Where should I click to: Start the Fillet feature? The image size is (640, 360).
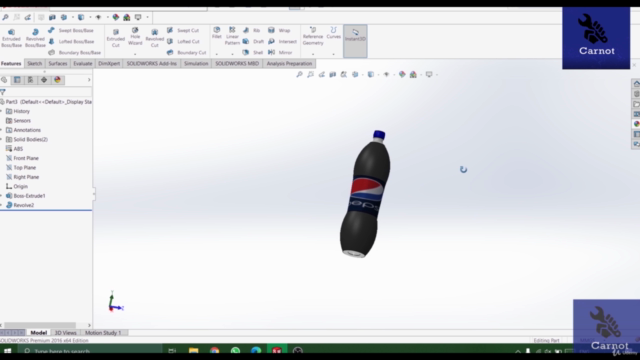click(x=217, y=33)
